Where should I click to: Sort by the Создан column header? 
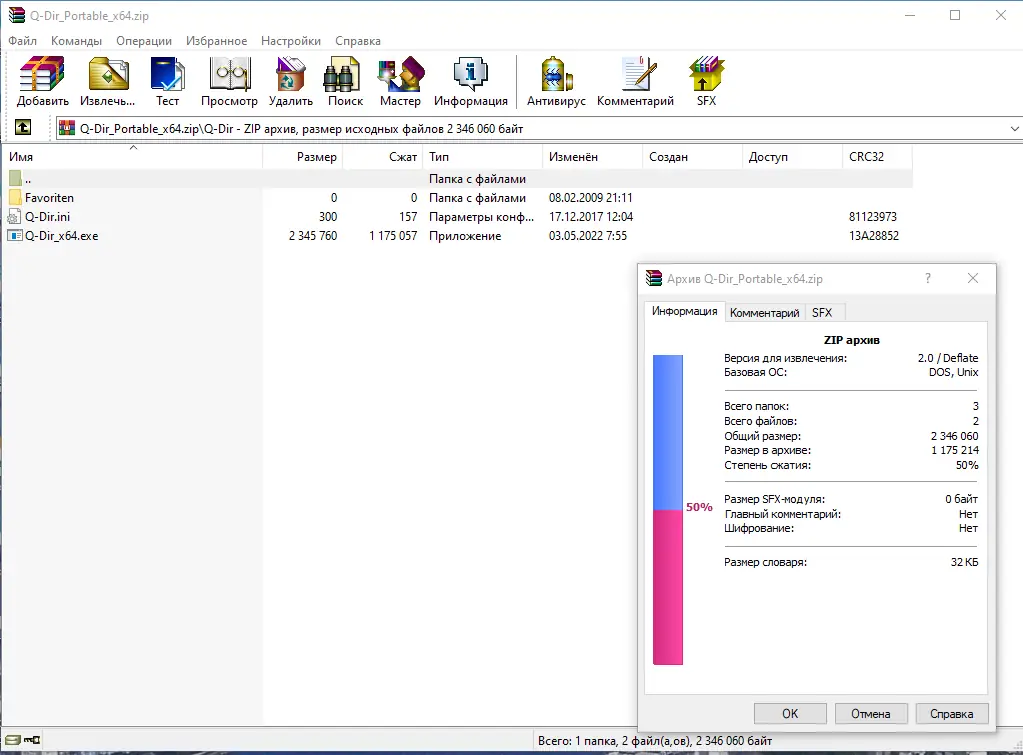click(x=692, y=157)
